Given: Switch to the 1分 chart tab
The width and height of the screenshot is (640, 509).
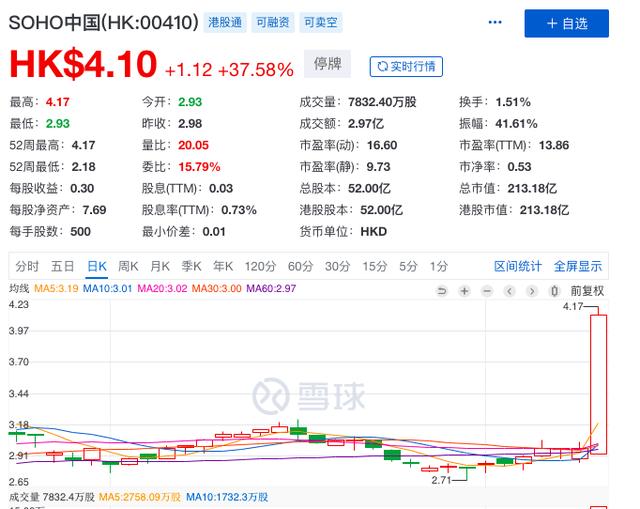Looking at the screenshot, I should (x=439, y=267).
